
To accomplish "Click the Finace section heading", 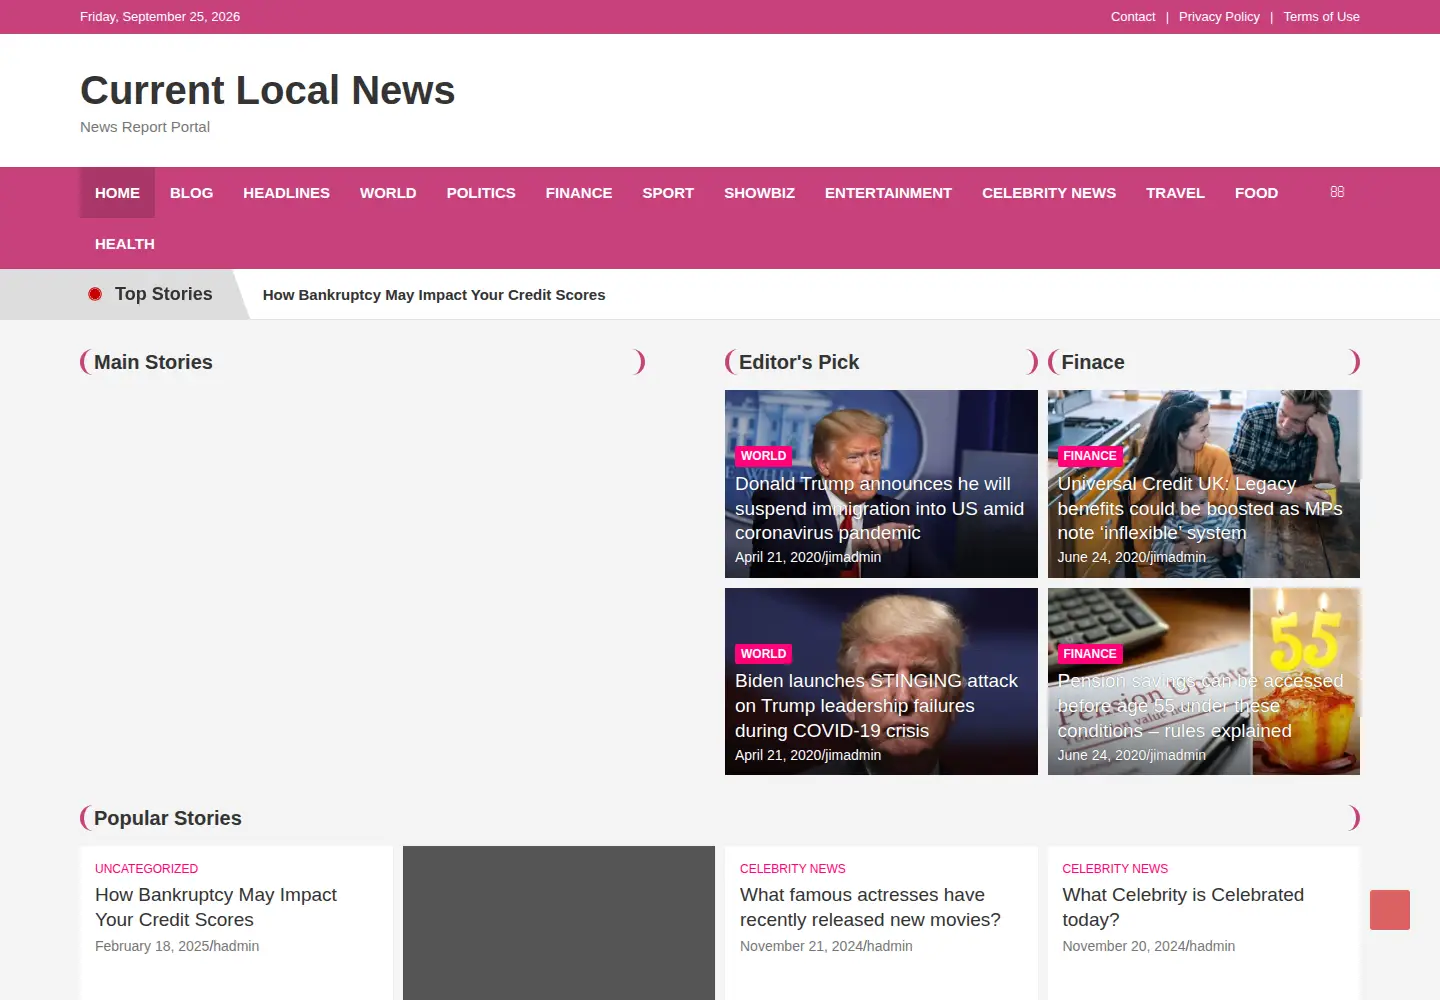I will (x=1093, y=362).
